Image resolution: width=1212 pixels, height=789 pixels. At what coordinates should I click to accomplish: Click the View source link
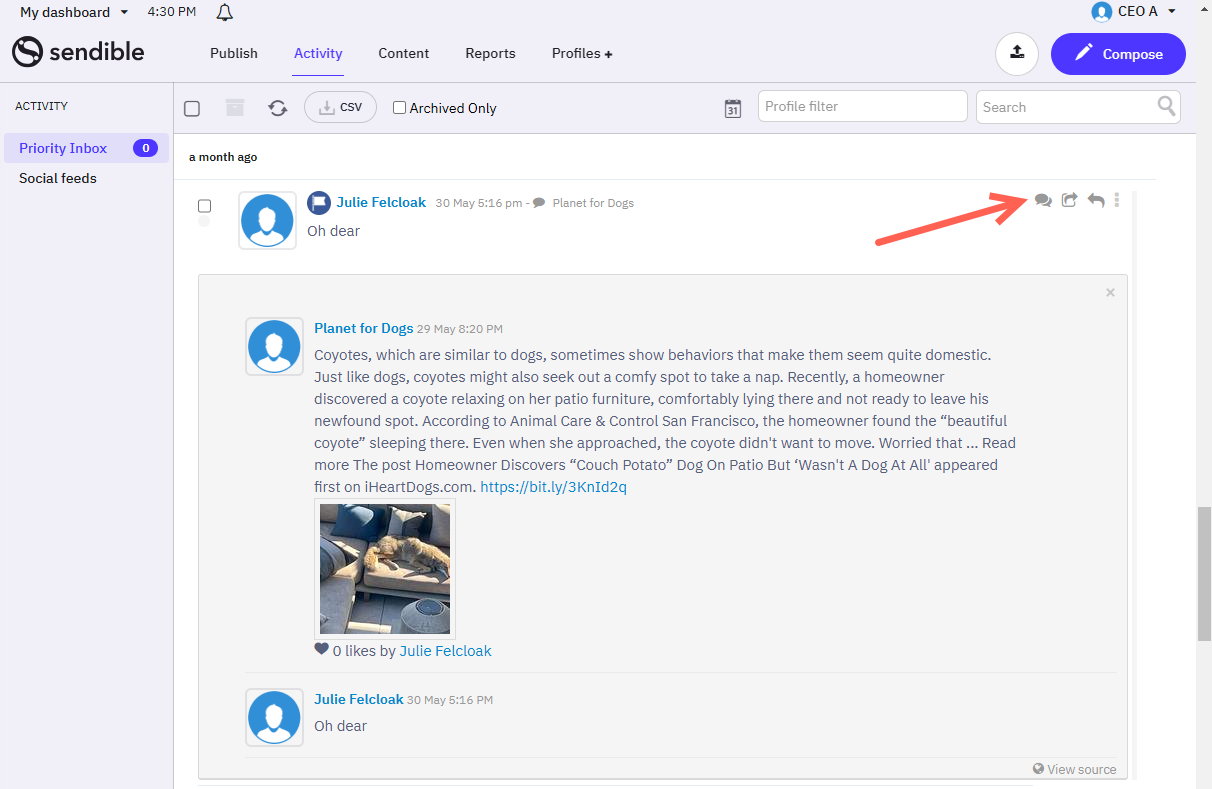coord(1074,769)
